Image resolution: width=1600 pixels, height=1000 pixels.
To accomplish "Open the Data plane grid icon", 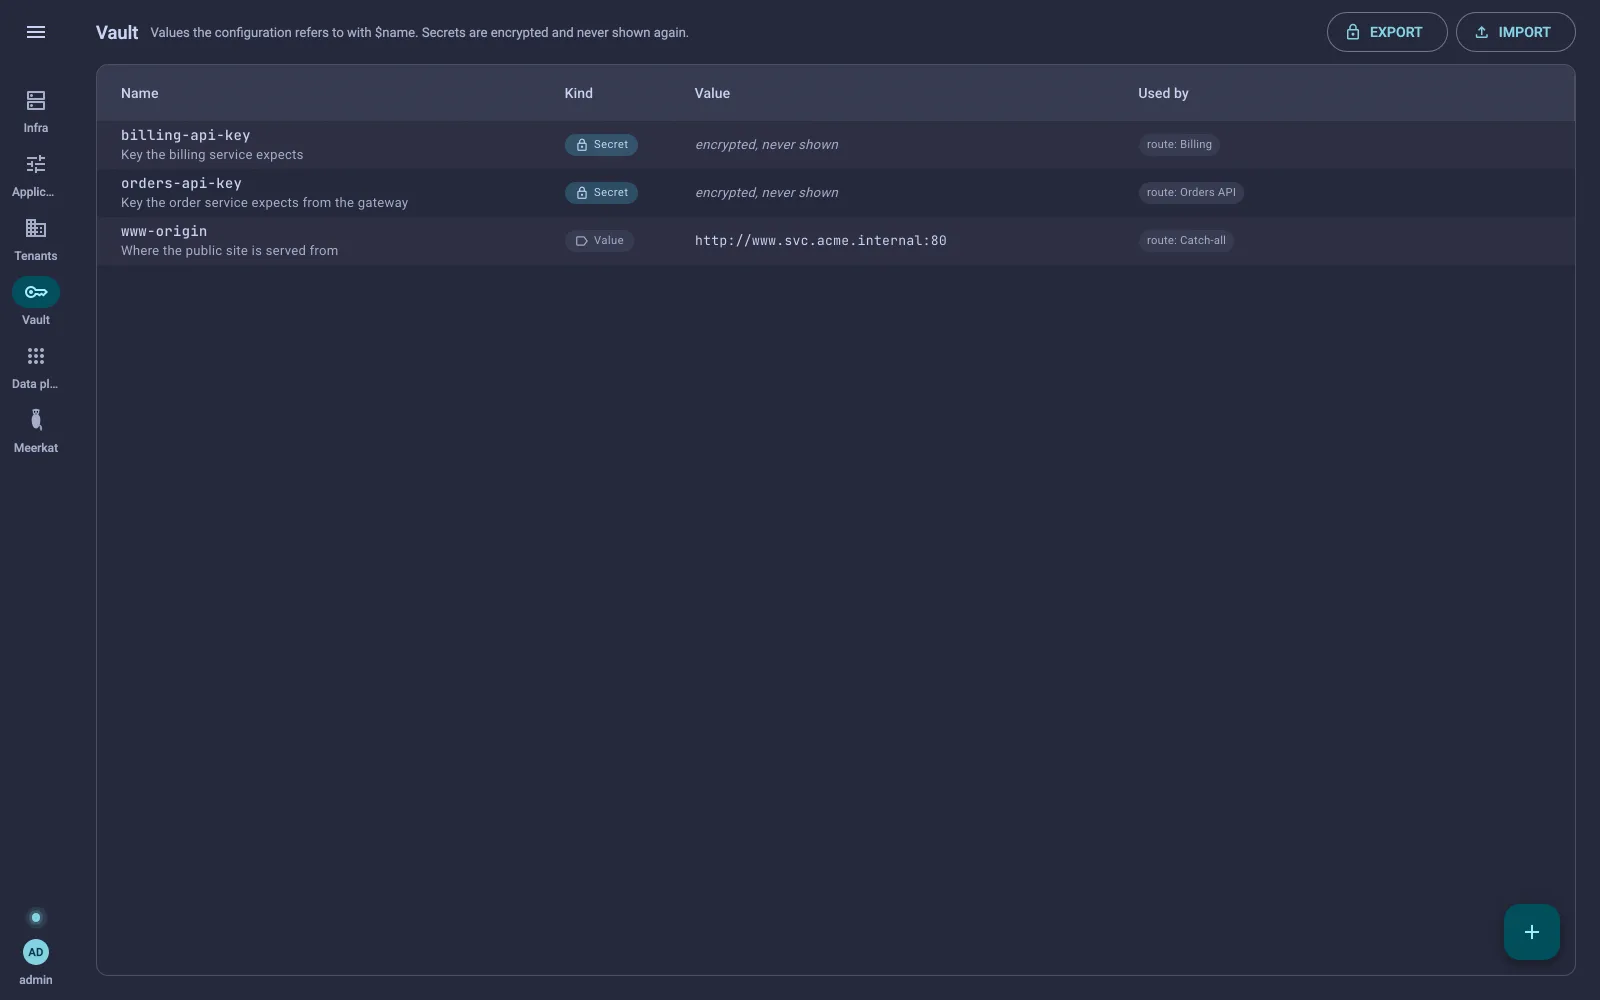I will [36, 356].
